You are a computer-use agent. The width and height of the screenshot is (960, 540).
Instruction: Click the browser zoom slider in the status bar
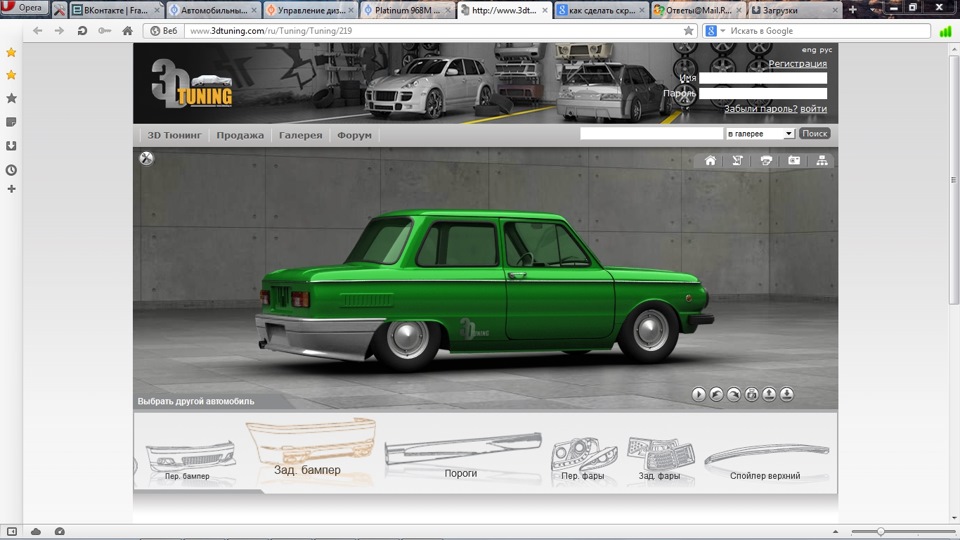[880, 531]
